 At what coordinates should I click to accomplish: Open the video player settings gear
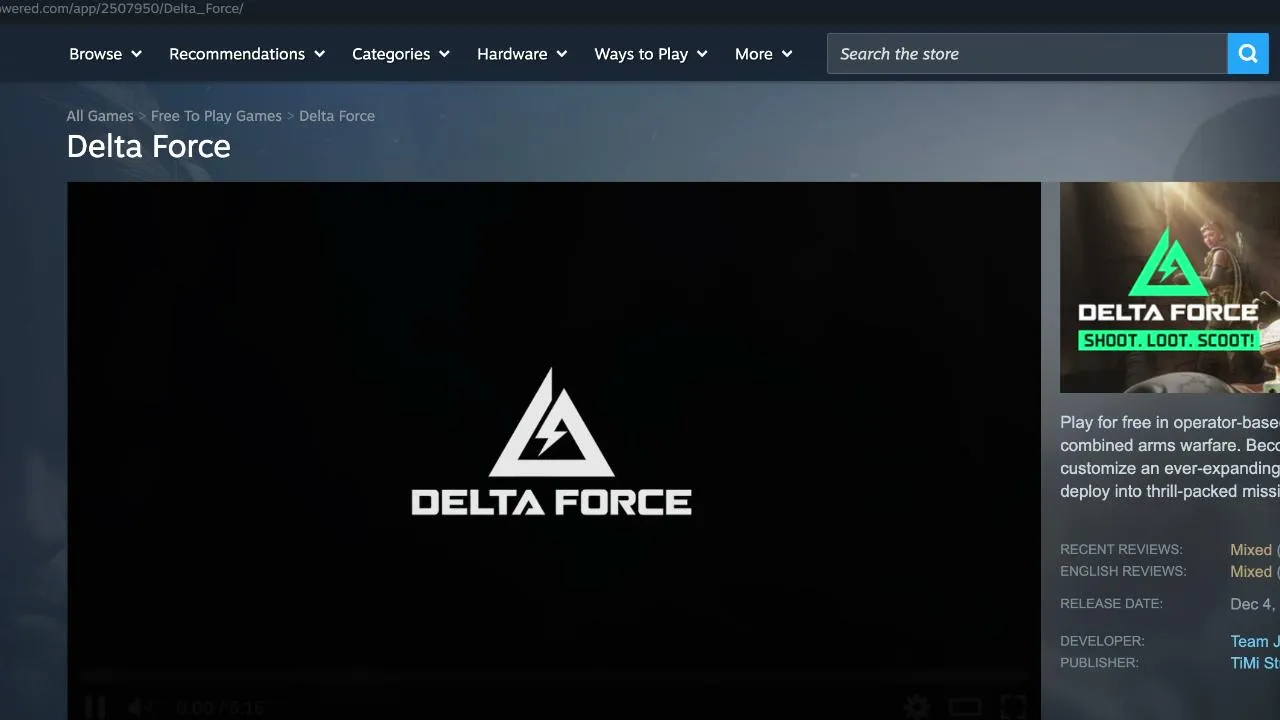coord(916,708)
